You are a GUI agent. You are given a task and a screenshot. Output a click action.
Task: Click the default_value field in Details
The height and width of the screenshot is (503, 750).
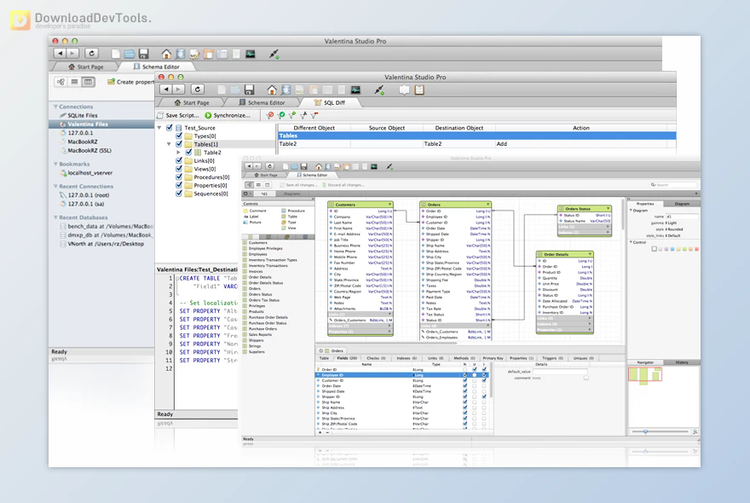tap(560, 372)
